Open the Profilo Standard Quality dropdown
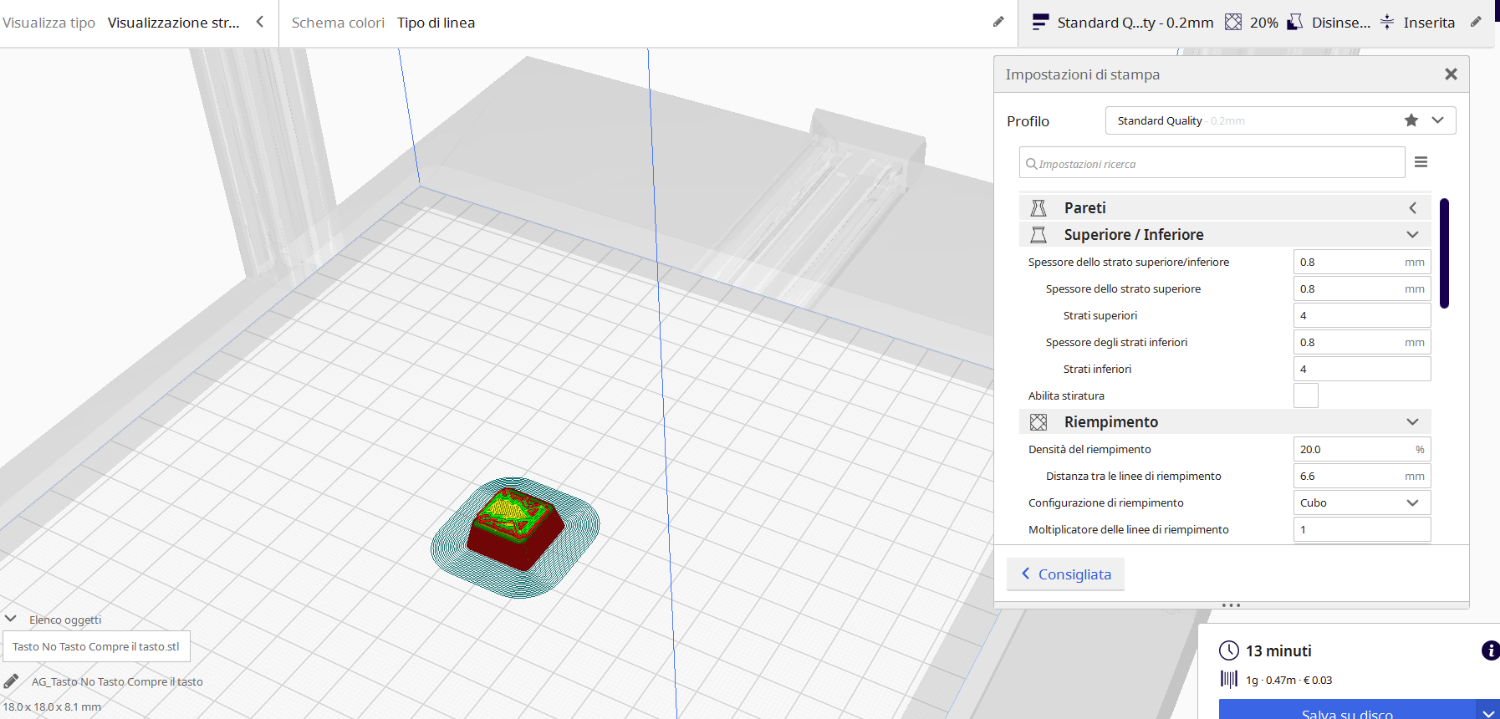Image resolution: width=1500 pixels, height=719 pixels. [1281, 120]
